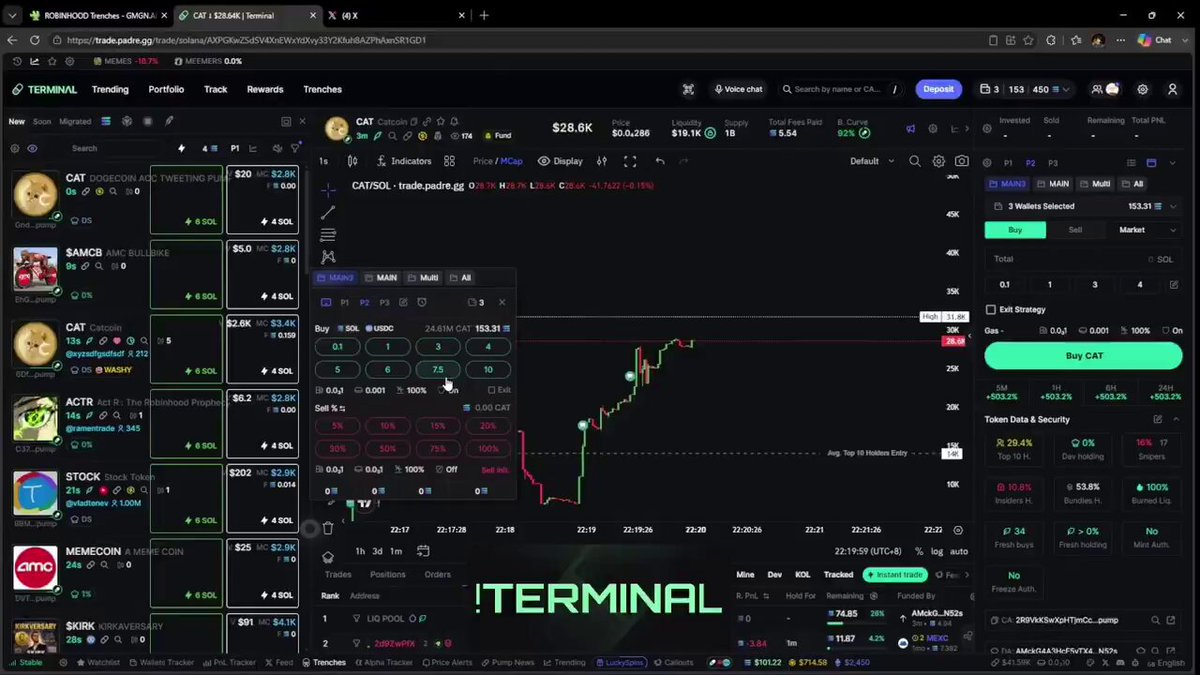Switch to the Sell tab in trade panel

(1075, 230)
